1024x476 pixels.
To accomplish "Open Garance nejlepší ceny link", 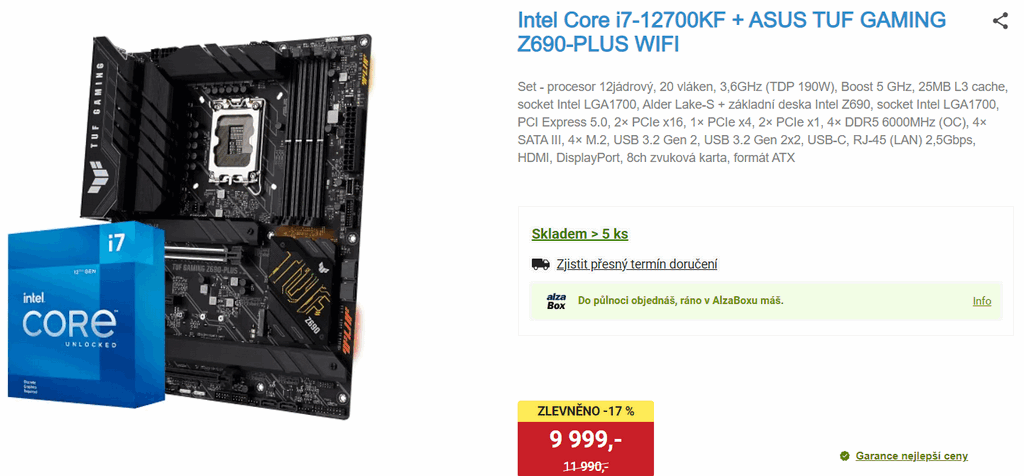I will [x=912, y=456].
